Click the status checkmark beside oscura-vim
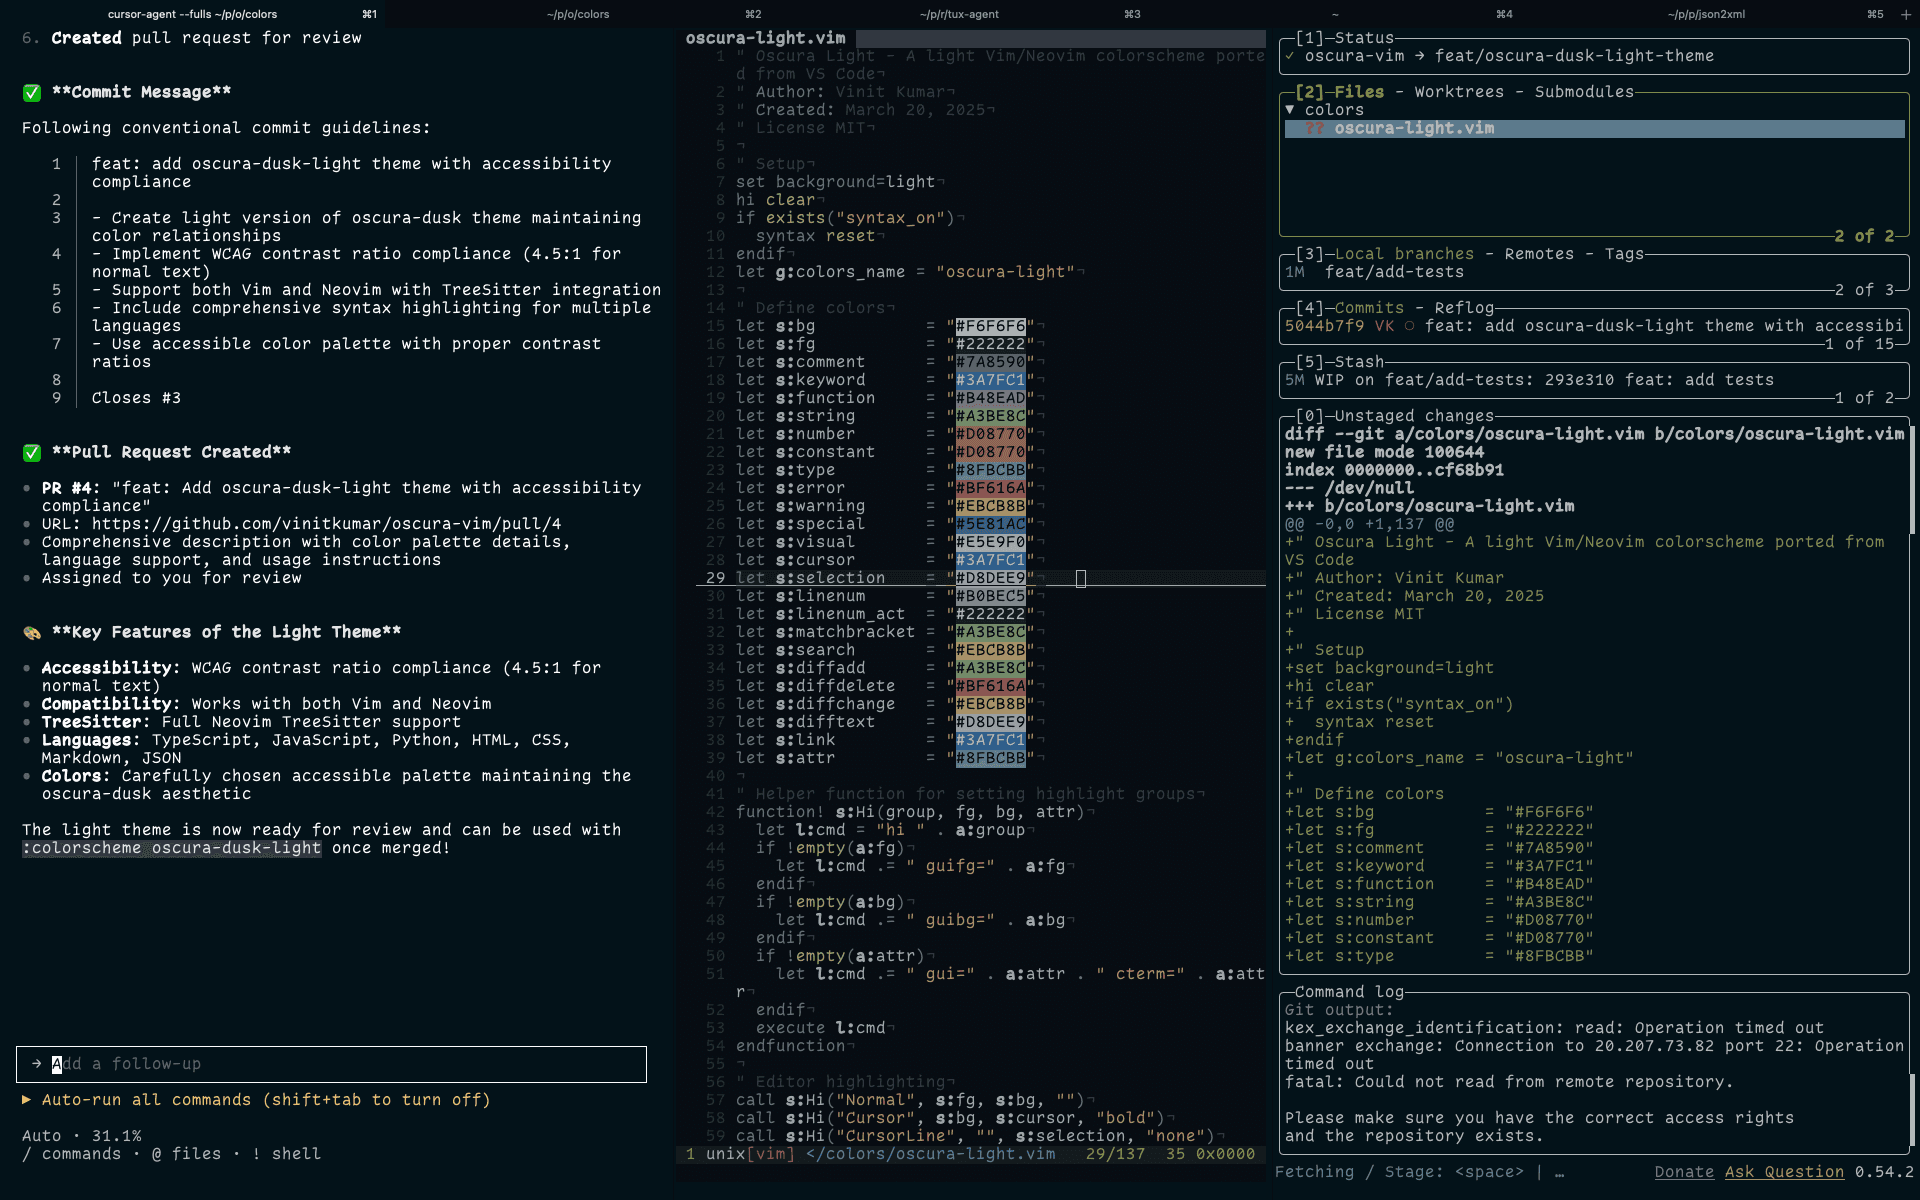The height and width of the screenshot is (1200, 1920). pyautogui.click(x=1290, y=57)
